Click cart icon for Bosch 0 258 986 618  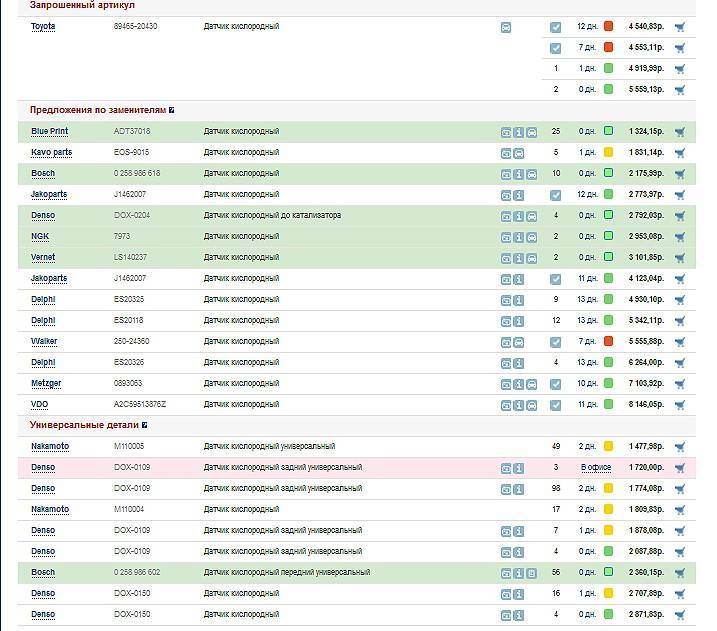pos(680,174)
